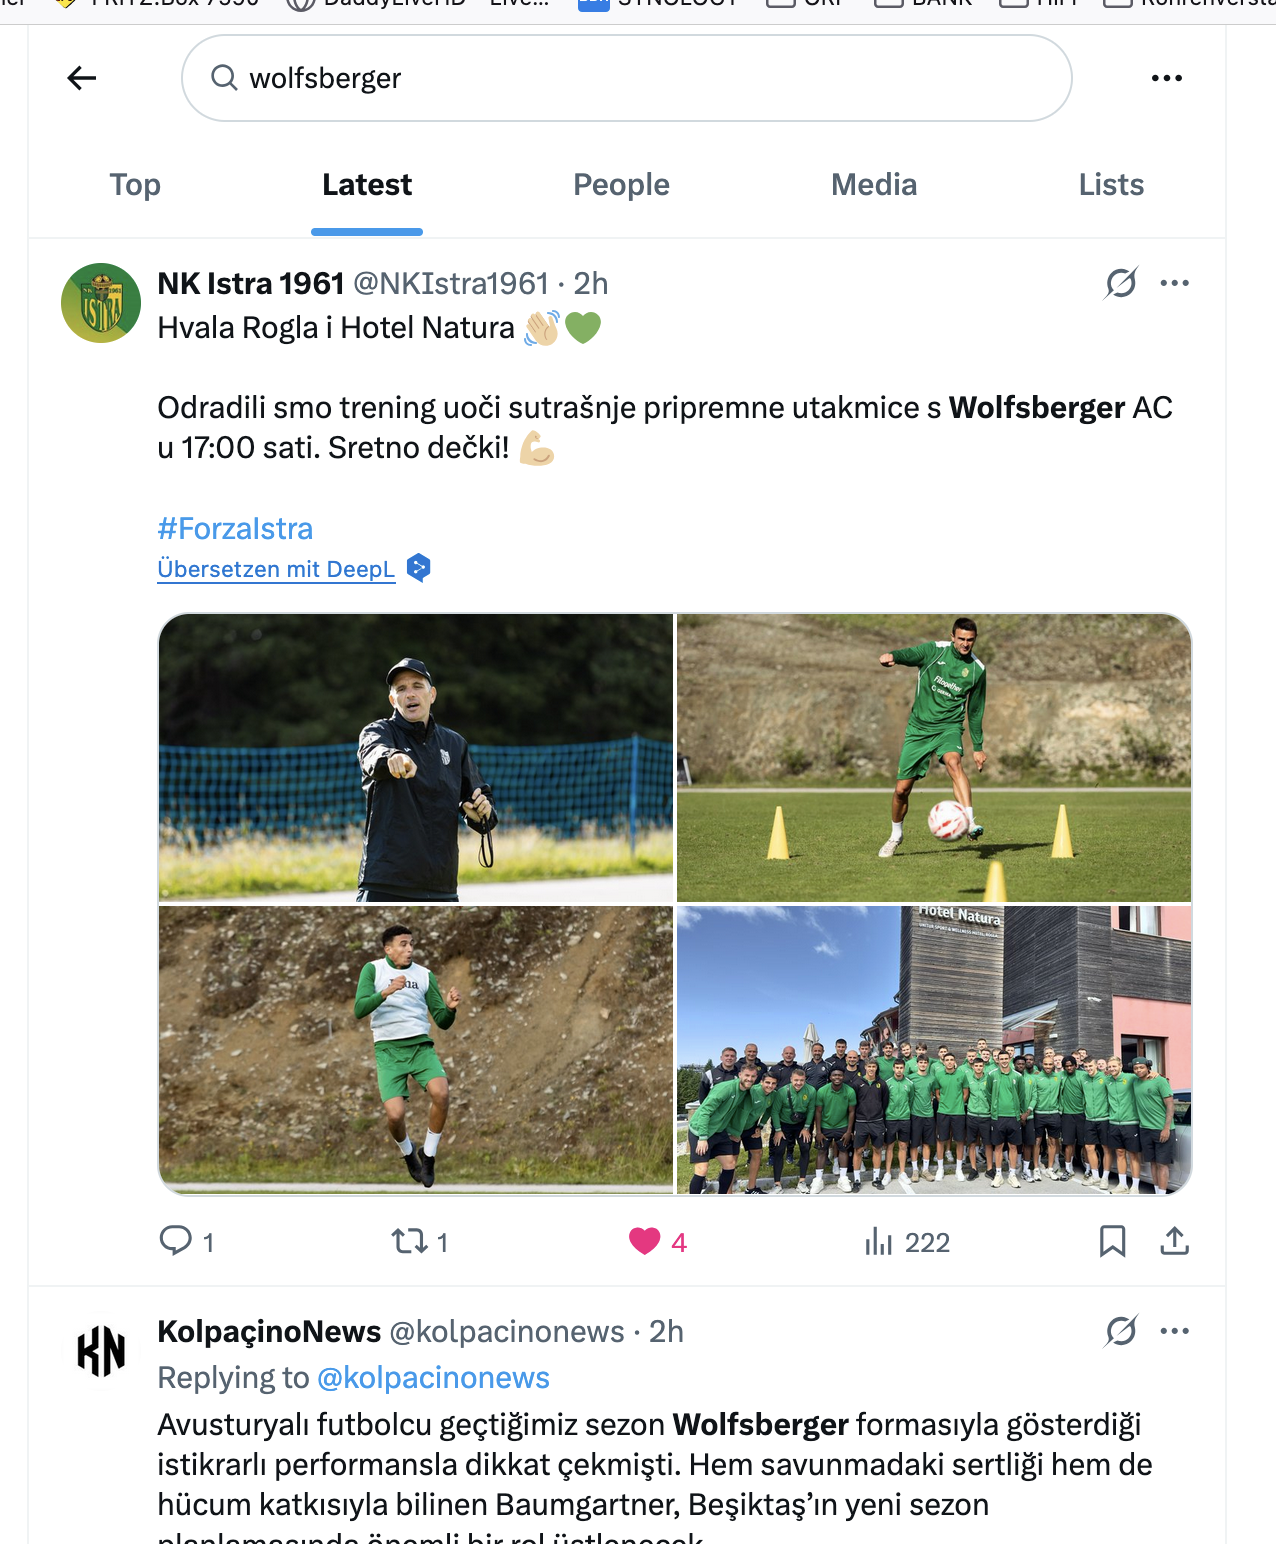This screenshot has width=1276, height=1544.
Task: Click the Grok icon on NK Istra post
Action: click(1121, 283)
